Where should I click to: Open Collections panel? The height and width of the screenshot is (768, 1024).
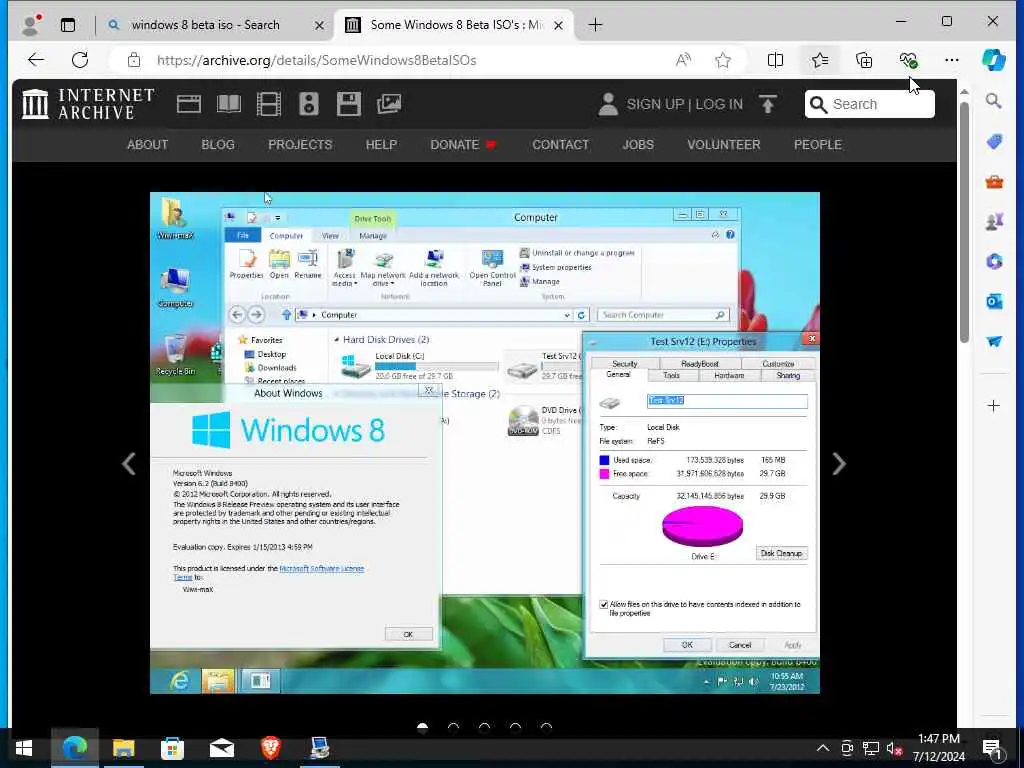click(x=864, y=60)
